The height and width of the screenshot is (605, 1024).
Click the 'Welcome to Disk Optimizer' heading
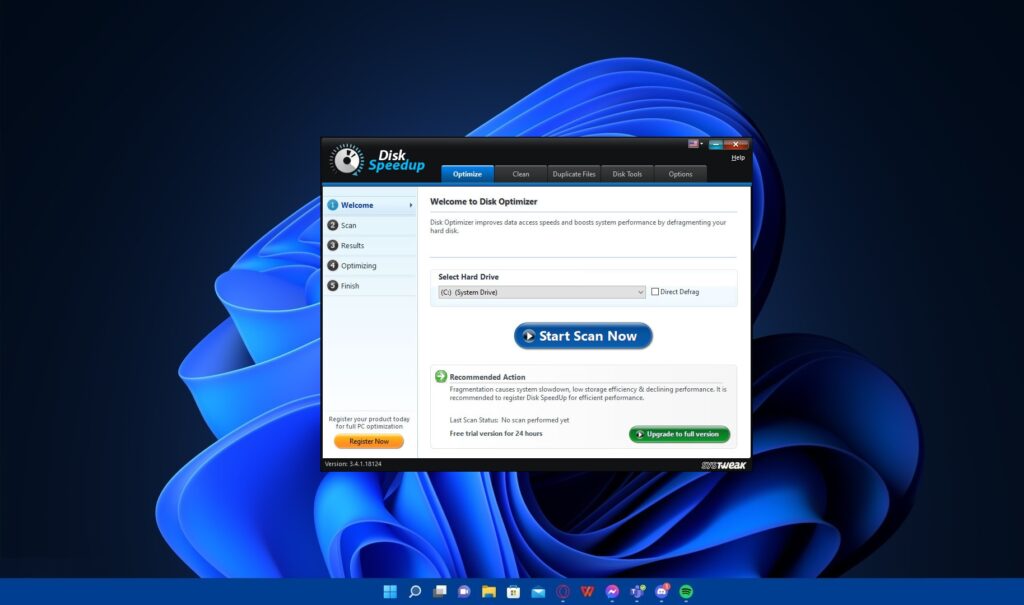tap(483, 202)
